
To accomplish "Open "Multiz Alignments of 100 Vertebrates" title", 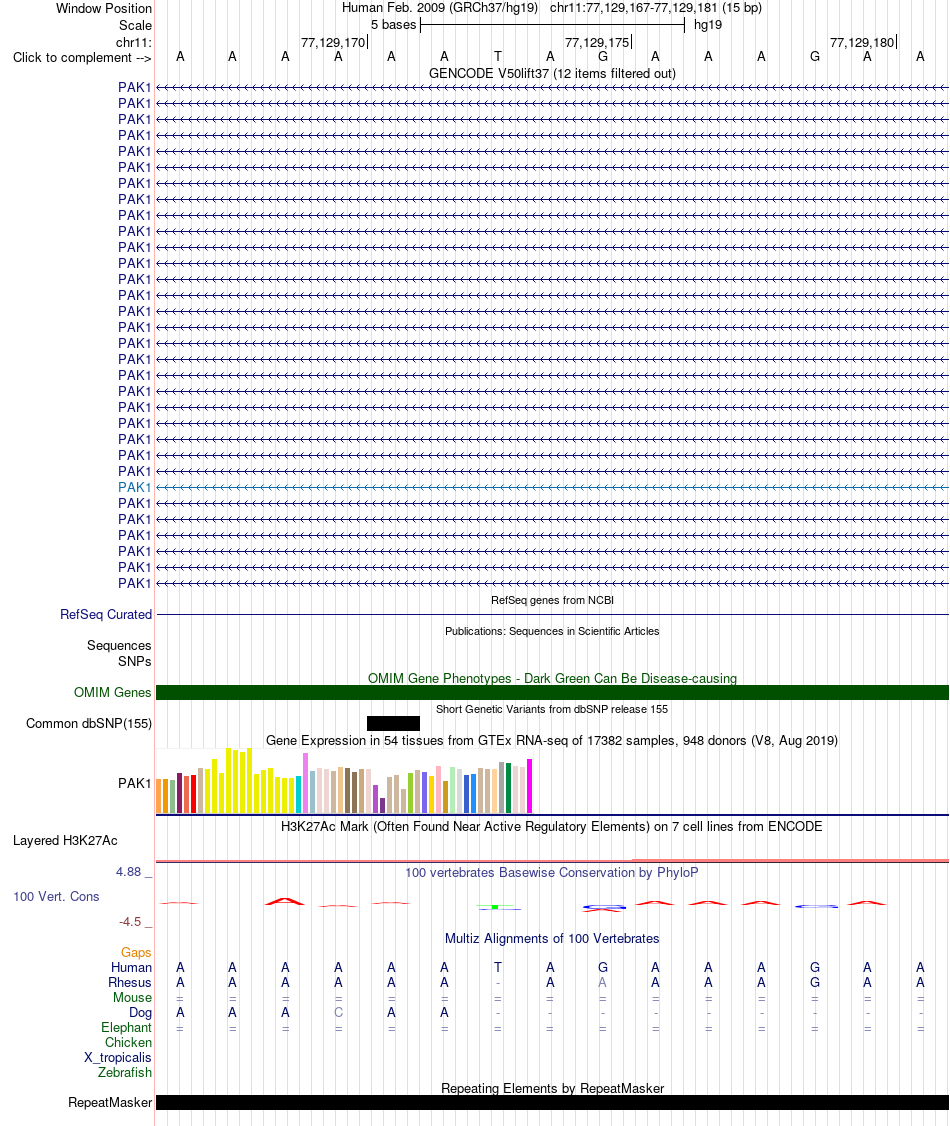I will pos(551,939).
